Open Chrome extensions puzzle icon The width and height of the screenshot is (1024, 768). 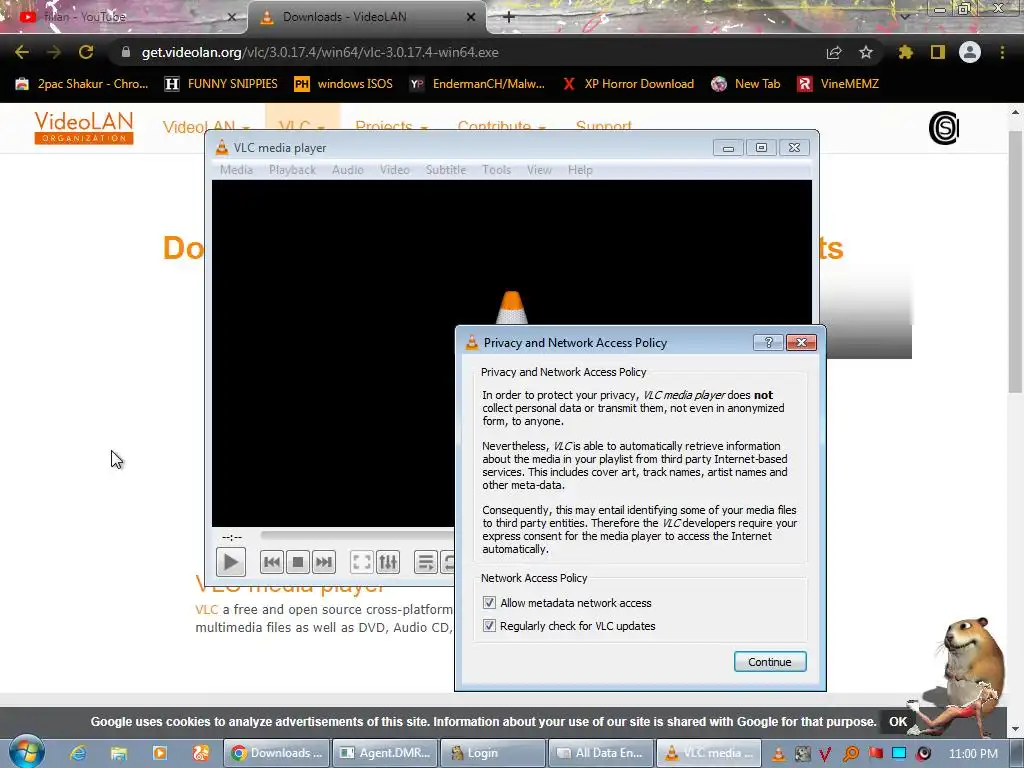pyautogui.click(x=905, y=52)
